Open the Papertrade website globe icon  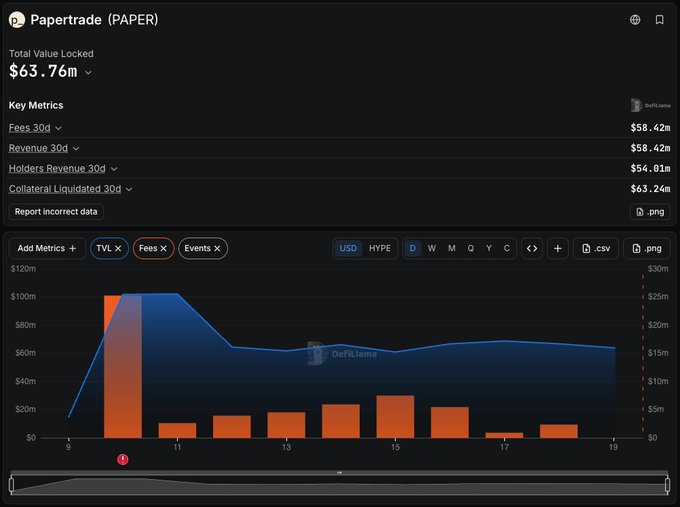click(635, 20)
